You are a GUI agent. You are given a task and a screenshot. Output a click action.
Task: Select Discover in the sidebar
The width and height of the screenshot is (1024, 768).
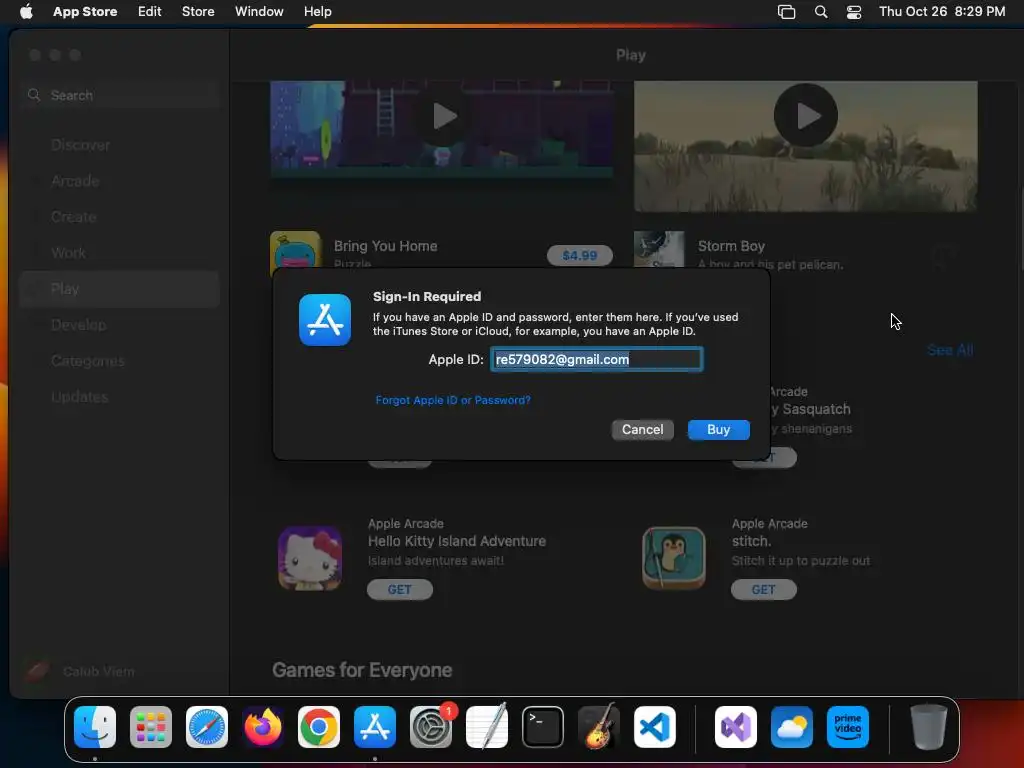(120, 145)
